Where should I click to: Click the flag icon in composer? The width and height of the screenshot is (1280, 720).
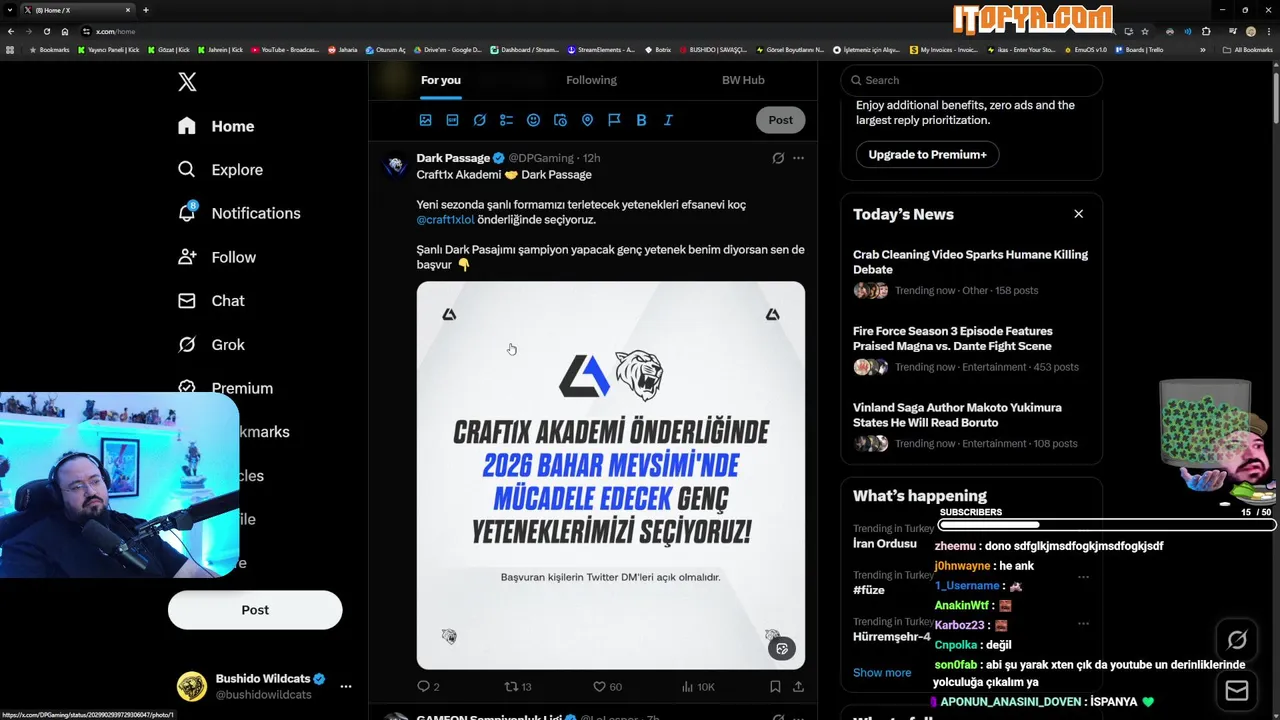pos(614,120)
